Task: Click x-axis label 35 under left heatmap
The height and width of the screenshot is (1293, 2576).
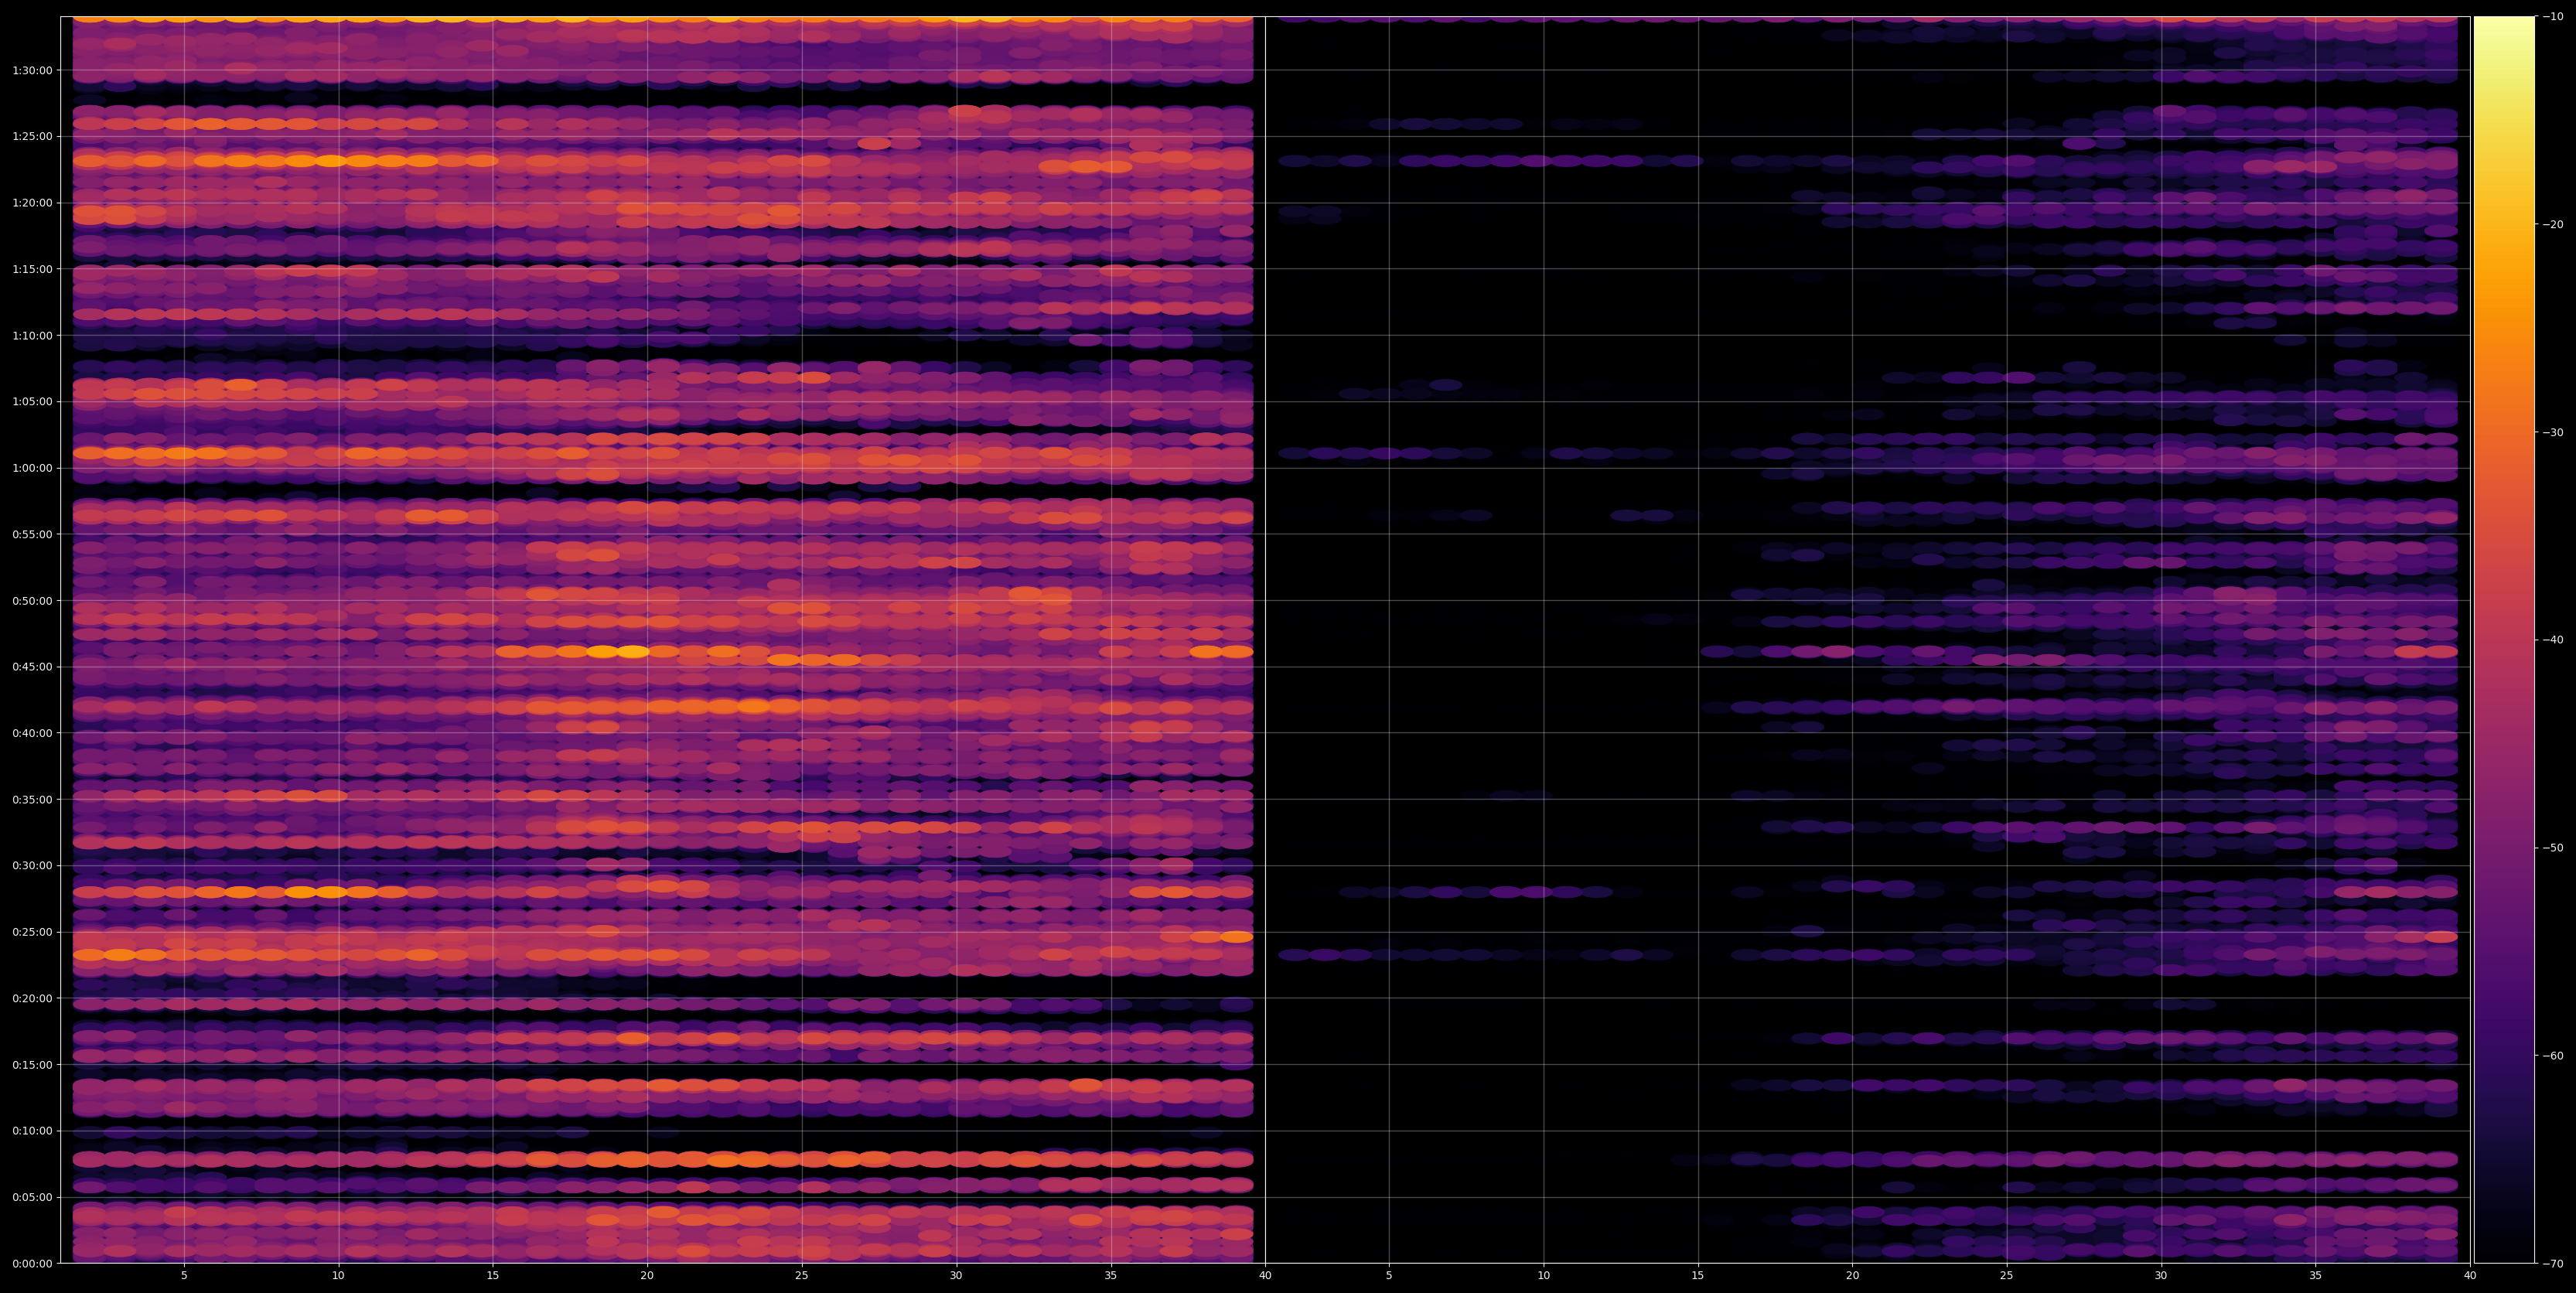Action: 1111,1276
